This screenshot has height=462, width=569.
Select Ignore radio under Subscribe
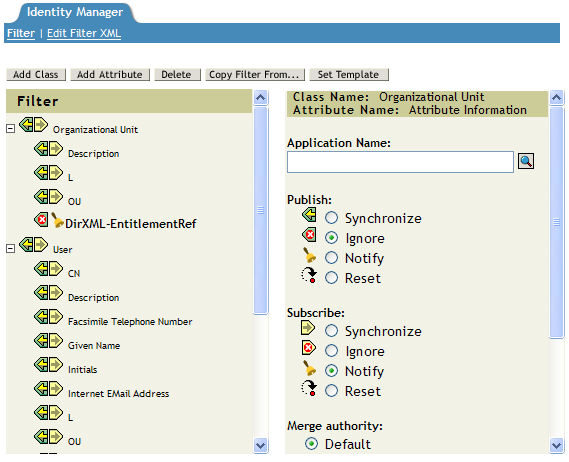pyautogui.click(x=331, y=351)
